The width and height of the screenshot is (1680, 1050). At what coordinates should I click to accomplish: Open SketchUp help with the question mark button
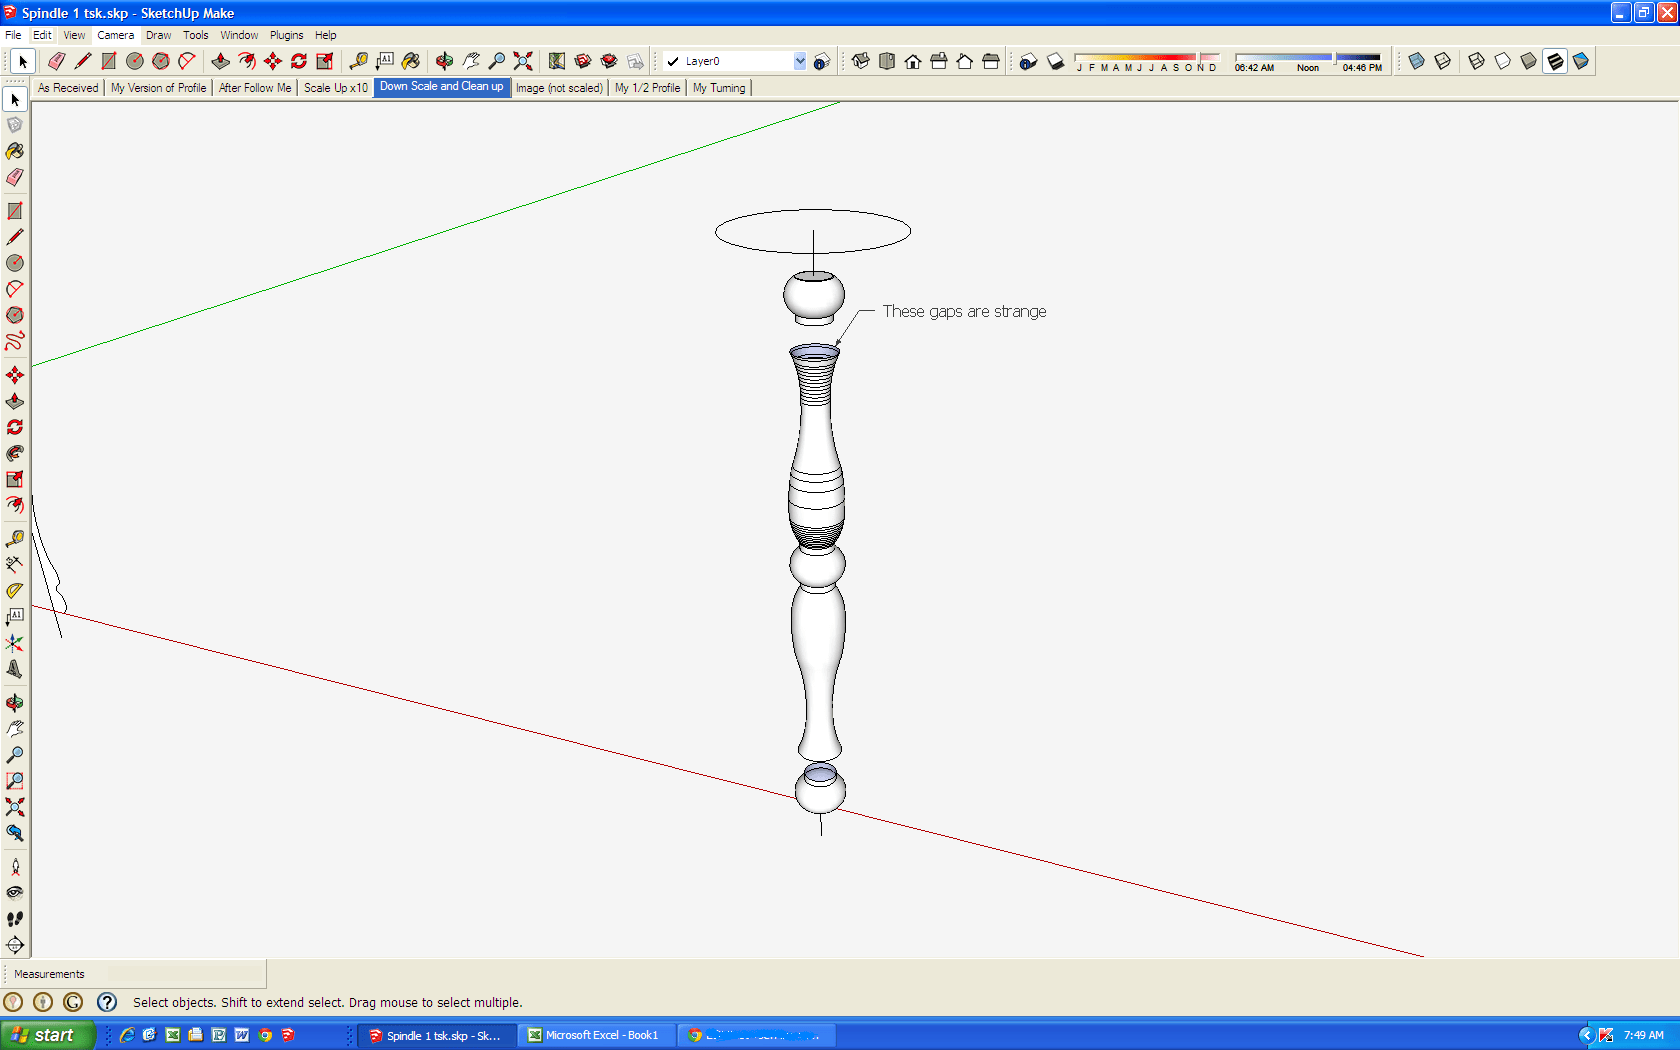click(x=107, y=1002)
